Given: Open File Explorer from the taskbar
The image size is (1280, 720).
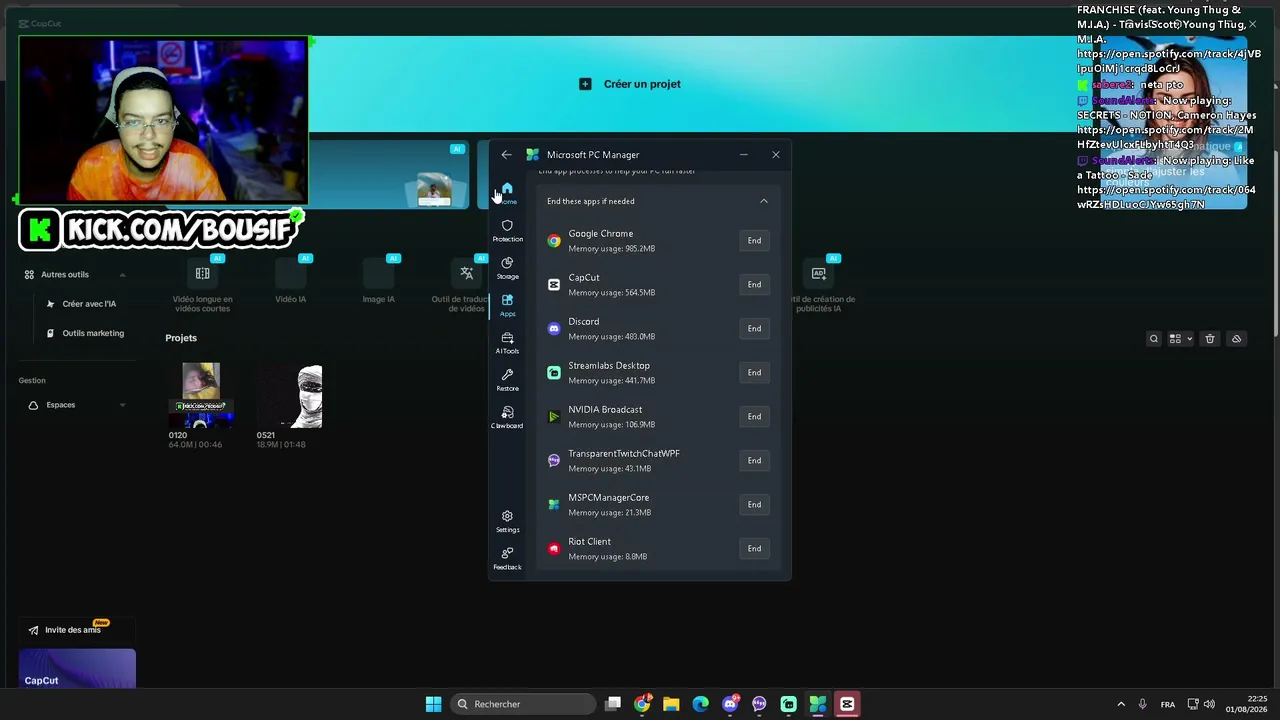Looking at the screenshot, I should (x=671, y=704).
